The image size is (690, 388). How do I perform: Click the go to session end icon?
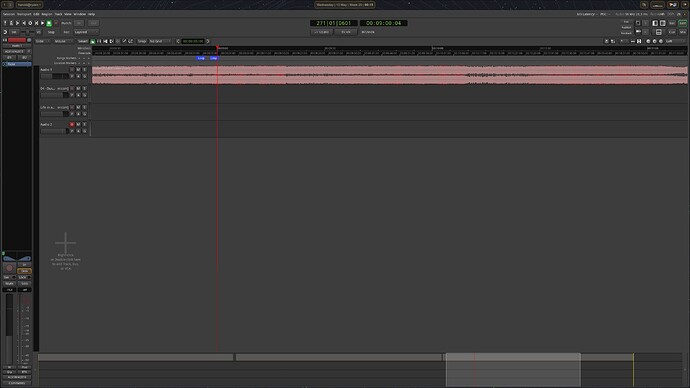click(18, 23)
